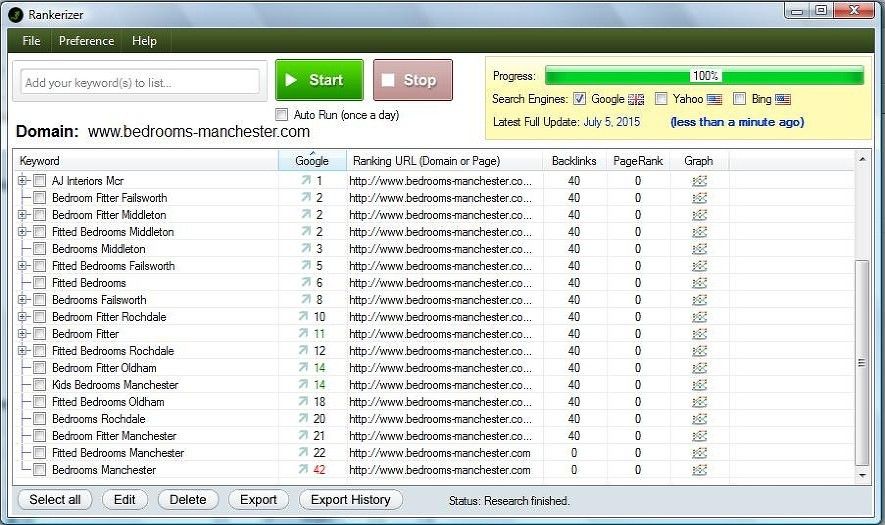Click the Stop button
The height and width of the screenshot is (525, 885).
tap(413, 80)
